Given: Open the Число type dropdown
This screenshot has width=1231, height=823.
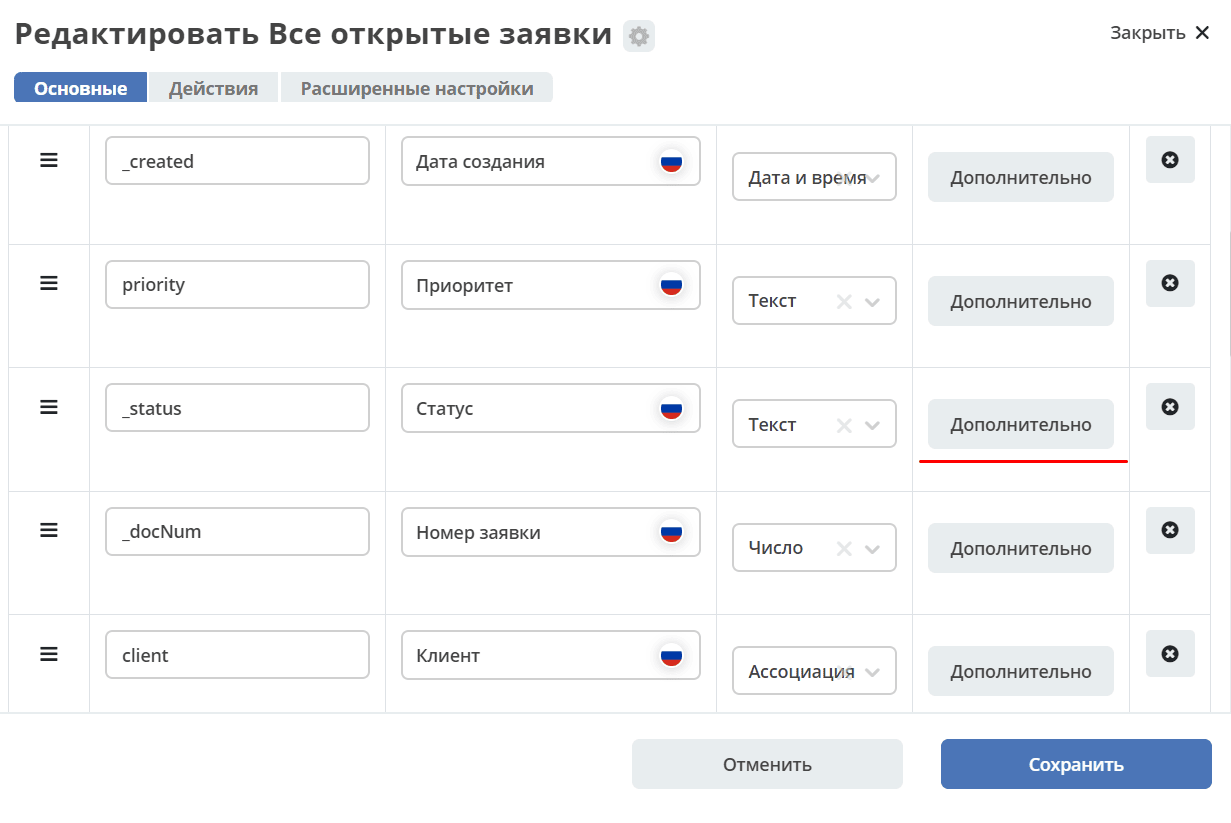Looking at the screenshot, I should pyautogui.click(x=872, y=549).
